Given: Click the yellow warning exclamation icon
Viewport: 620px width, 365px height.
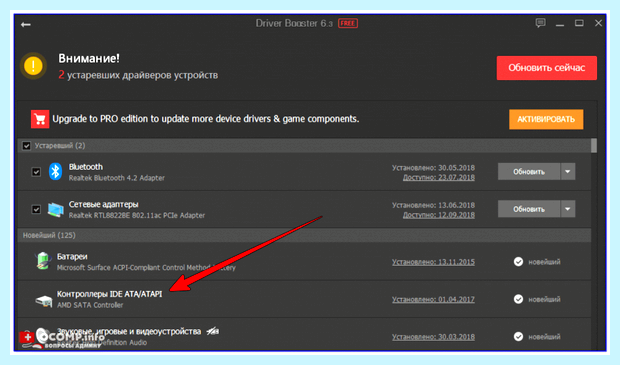Looking at the screenshot, I should [x=33, y=66].
